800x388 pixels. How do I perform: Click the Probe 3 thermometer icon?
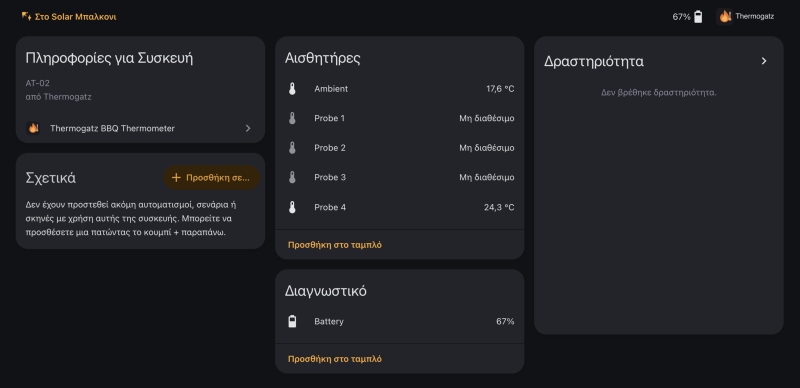click(x=292, y=178)
